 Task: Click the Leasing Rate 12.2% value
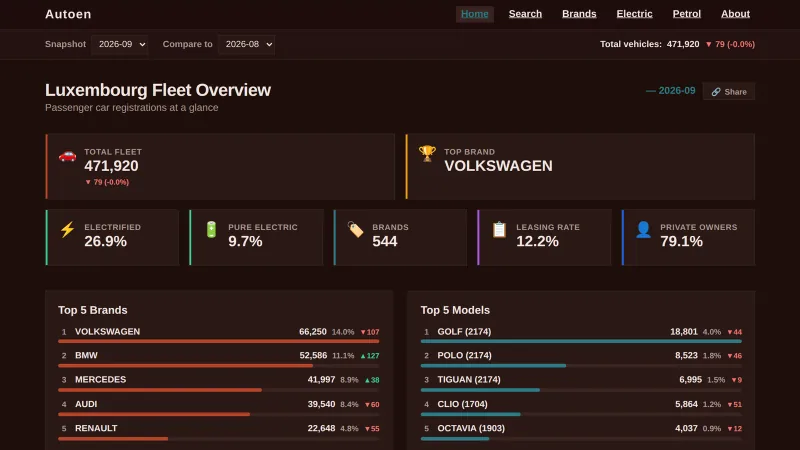coord(537,241)
